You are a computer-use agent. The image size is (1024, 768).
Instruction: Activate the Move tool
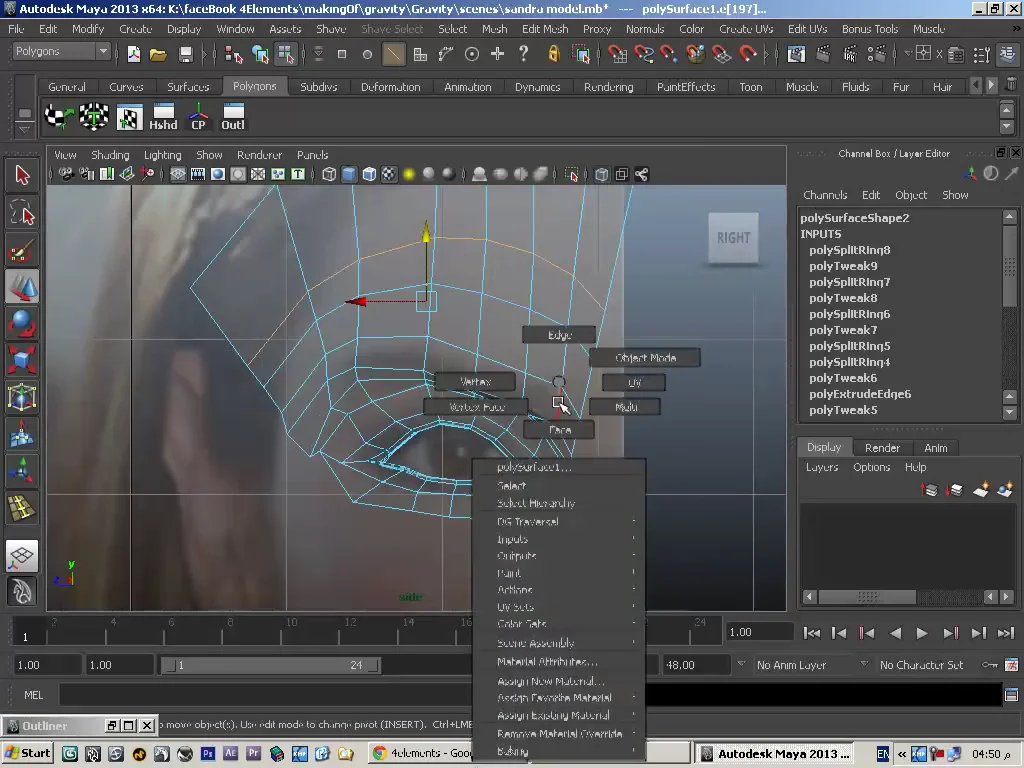pos(22,287)
